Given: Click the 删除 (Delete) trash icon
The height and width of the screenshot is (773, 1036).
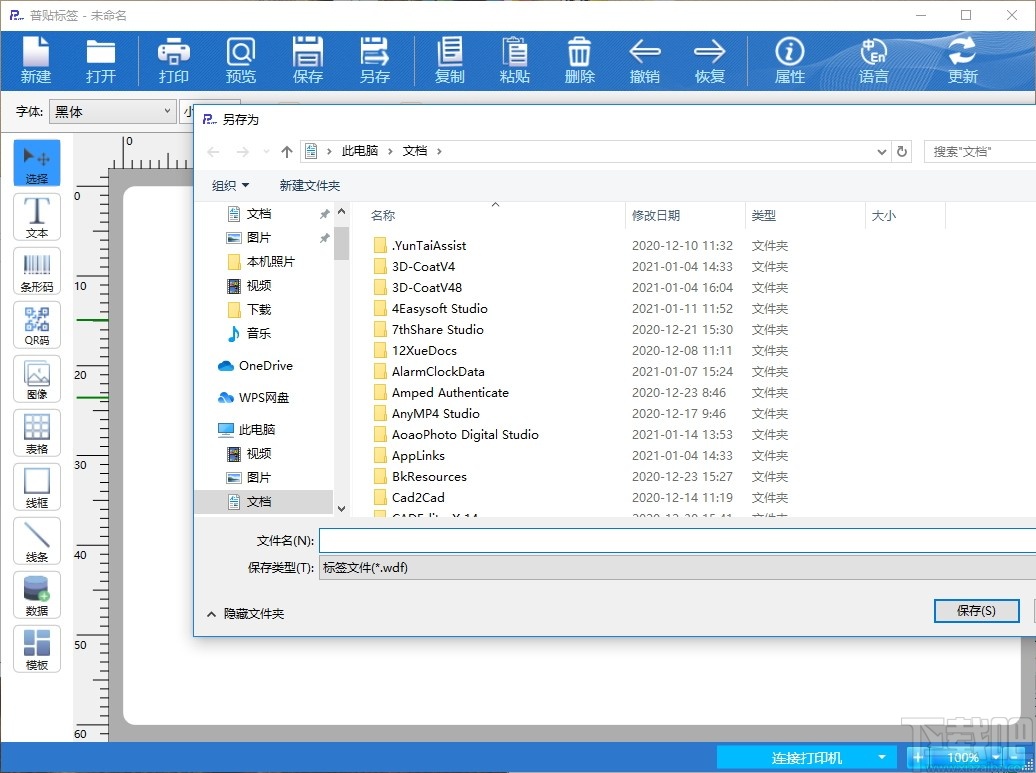Looking at the screenshot, I should [x=579, y=60].
